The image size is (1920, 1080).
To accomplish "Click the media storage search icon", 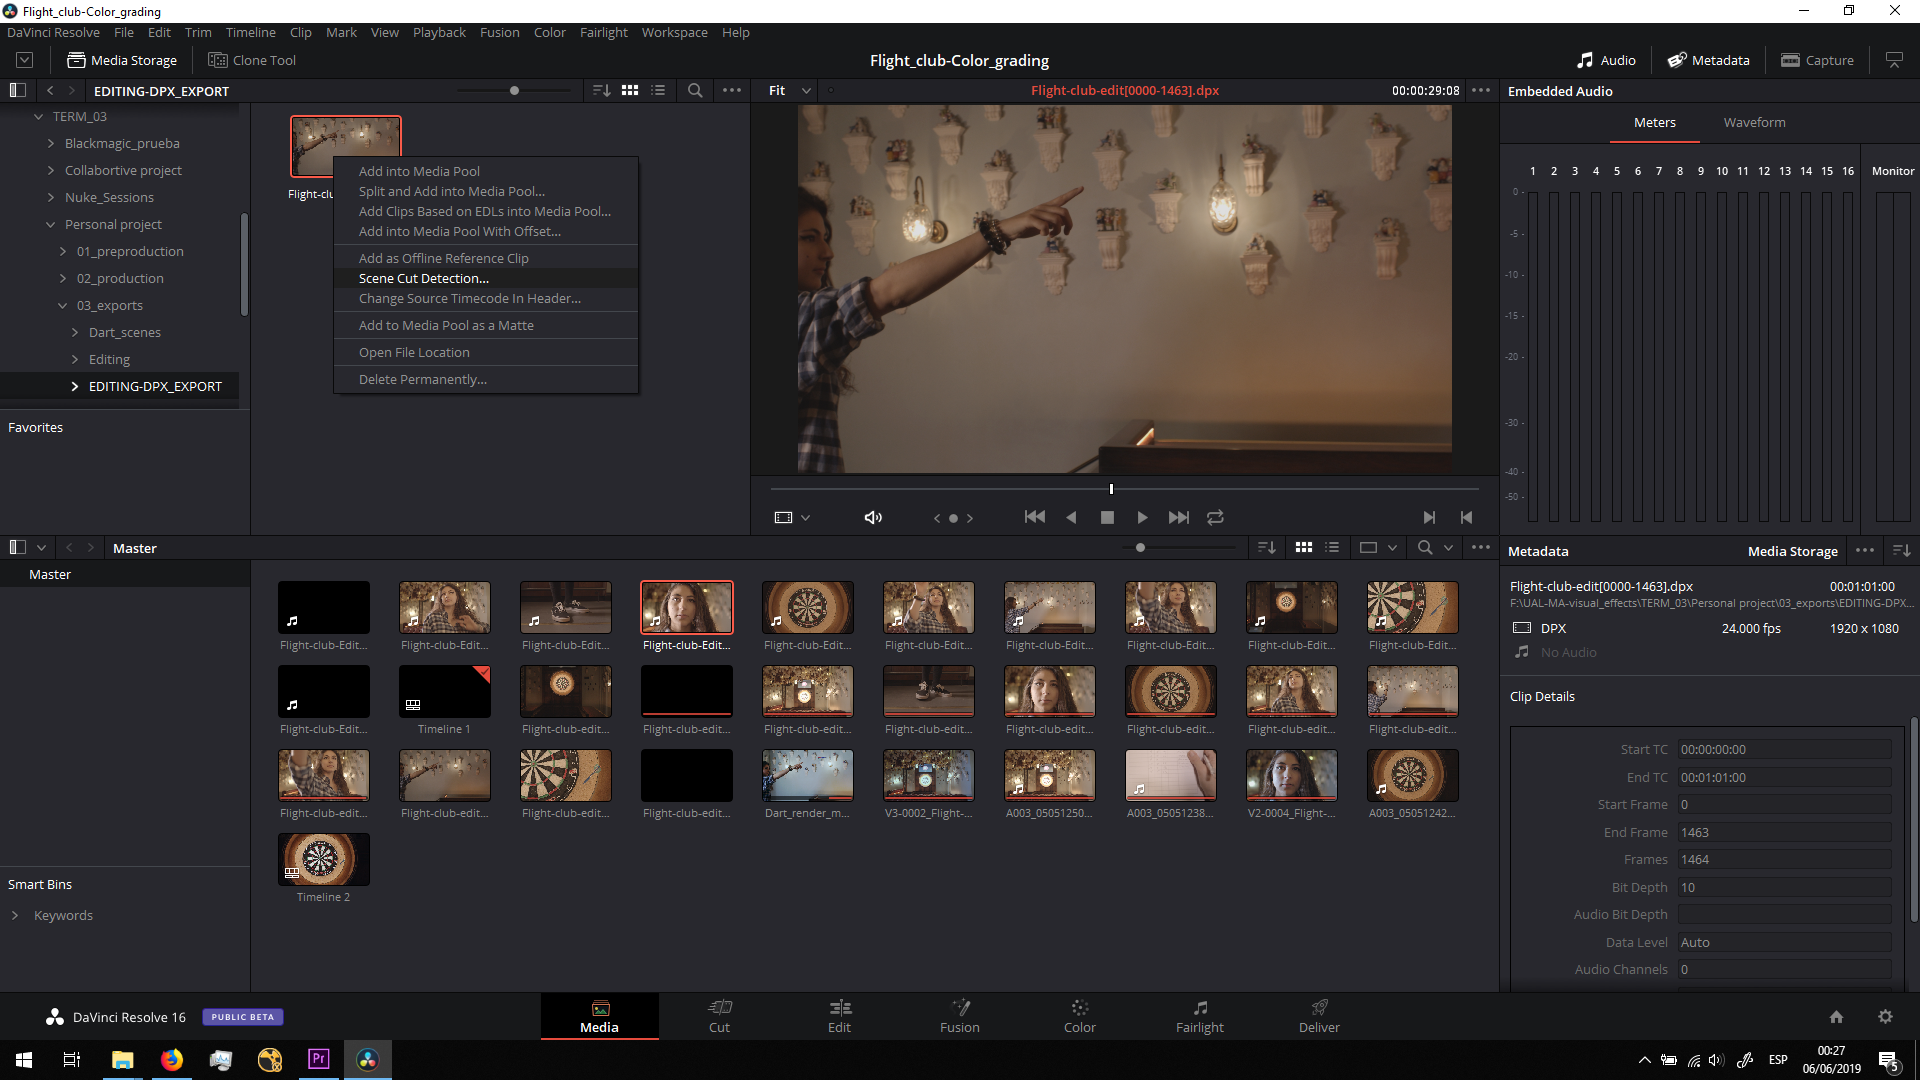I will click(x=695, y=90).
